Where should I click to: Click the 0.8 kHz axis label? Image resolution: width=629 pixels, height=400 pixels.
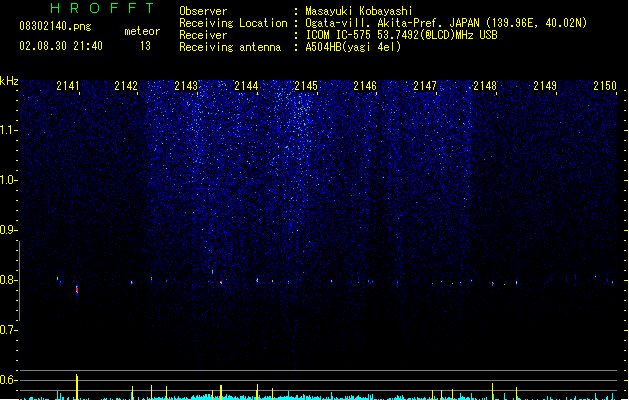point(8,280)
